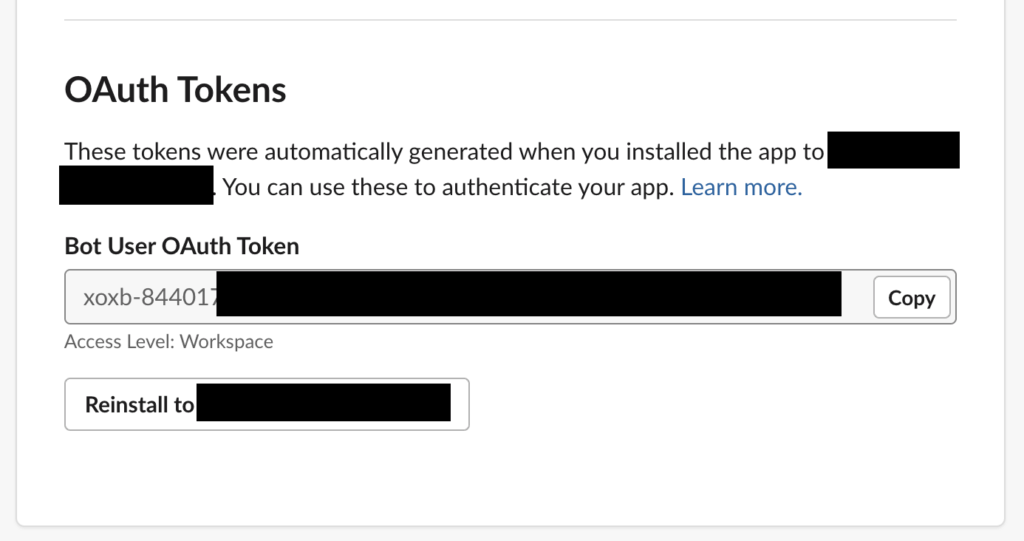Click the redacted name inside Reinstall button

323,402
